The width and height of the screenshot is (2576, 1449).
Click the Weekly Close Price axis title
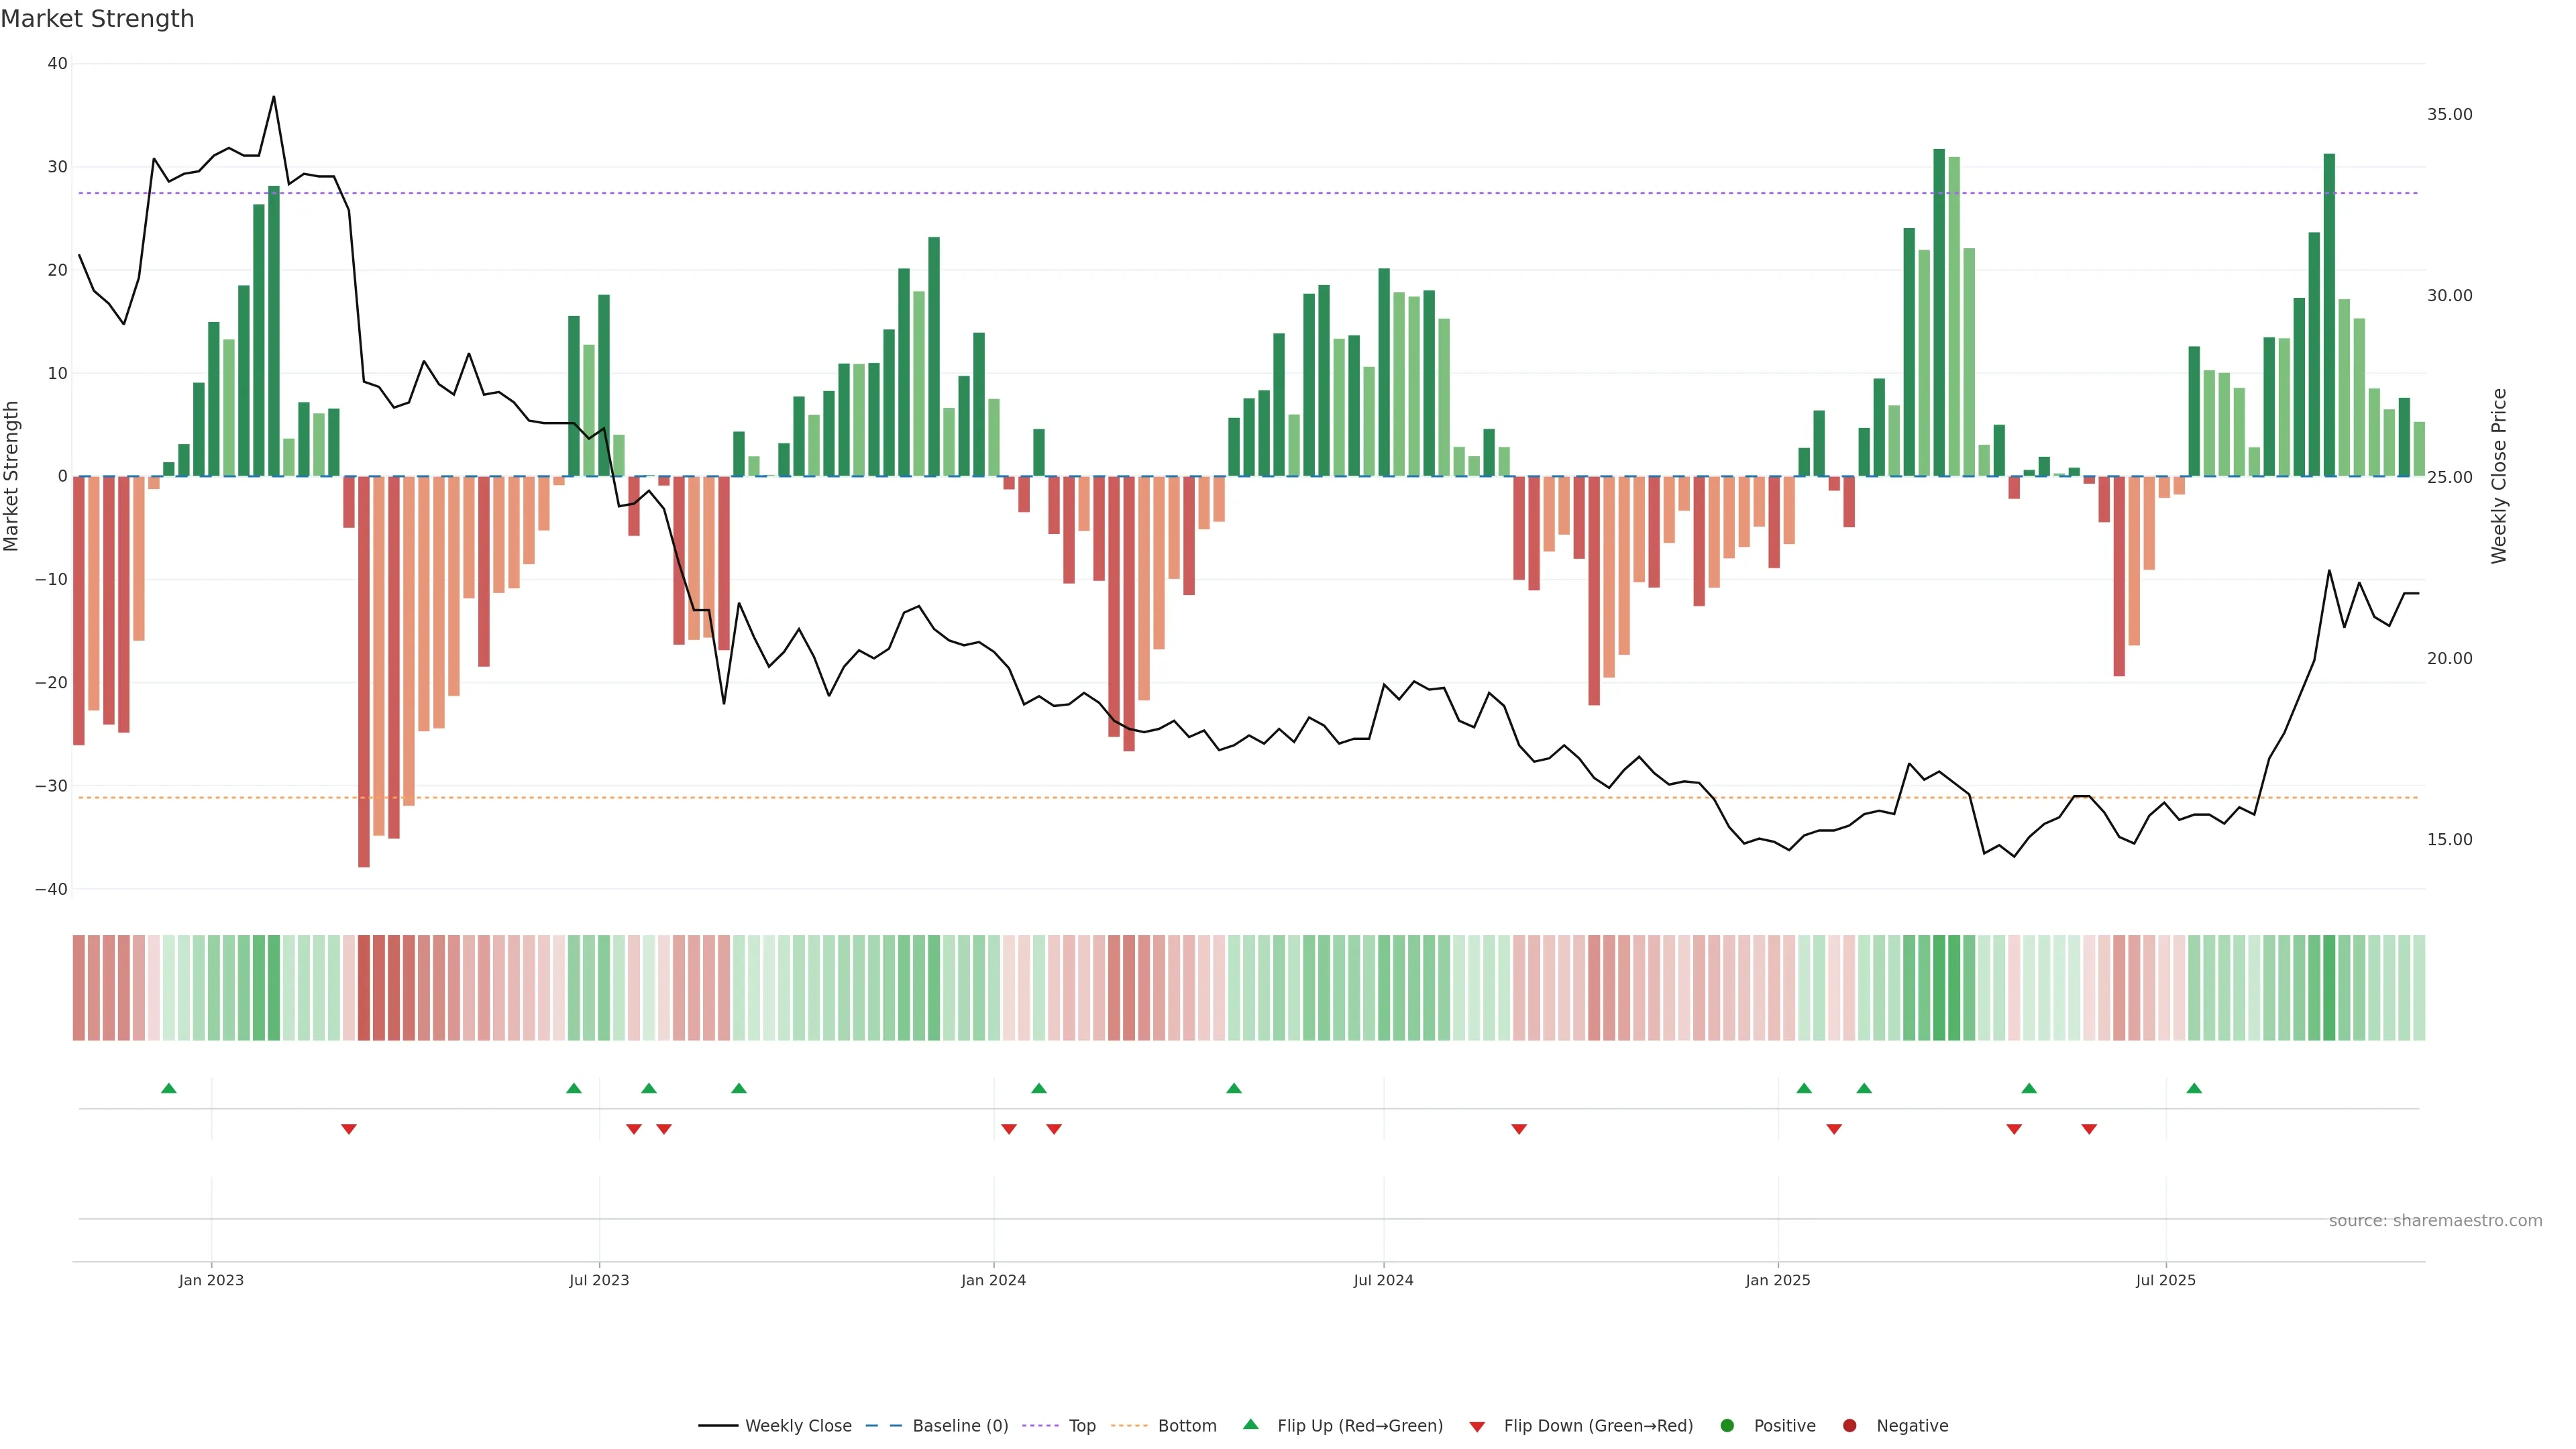[x=2499, y=476]
